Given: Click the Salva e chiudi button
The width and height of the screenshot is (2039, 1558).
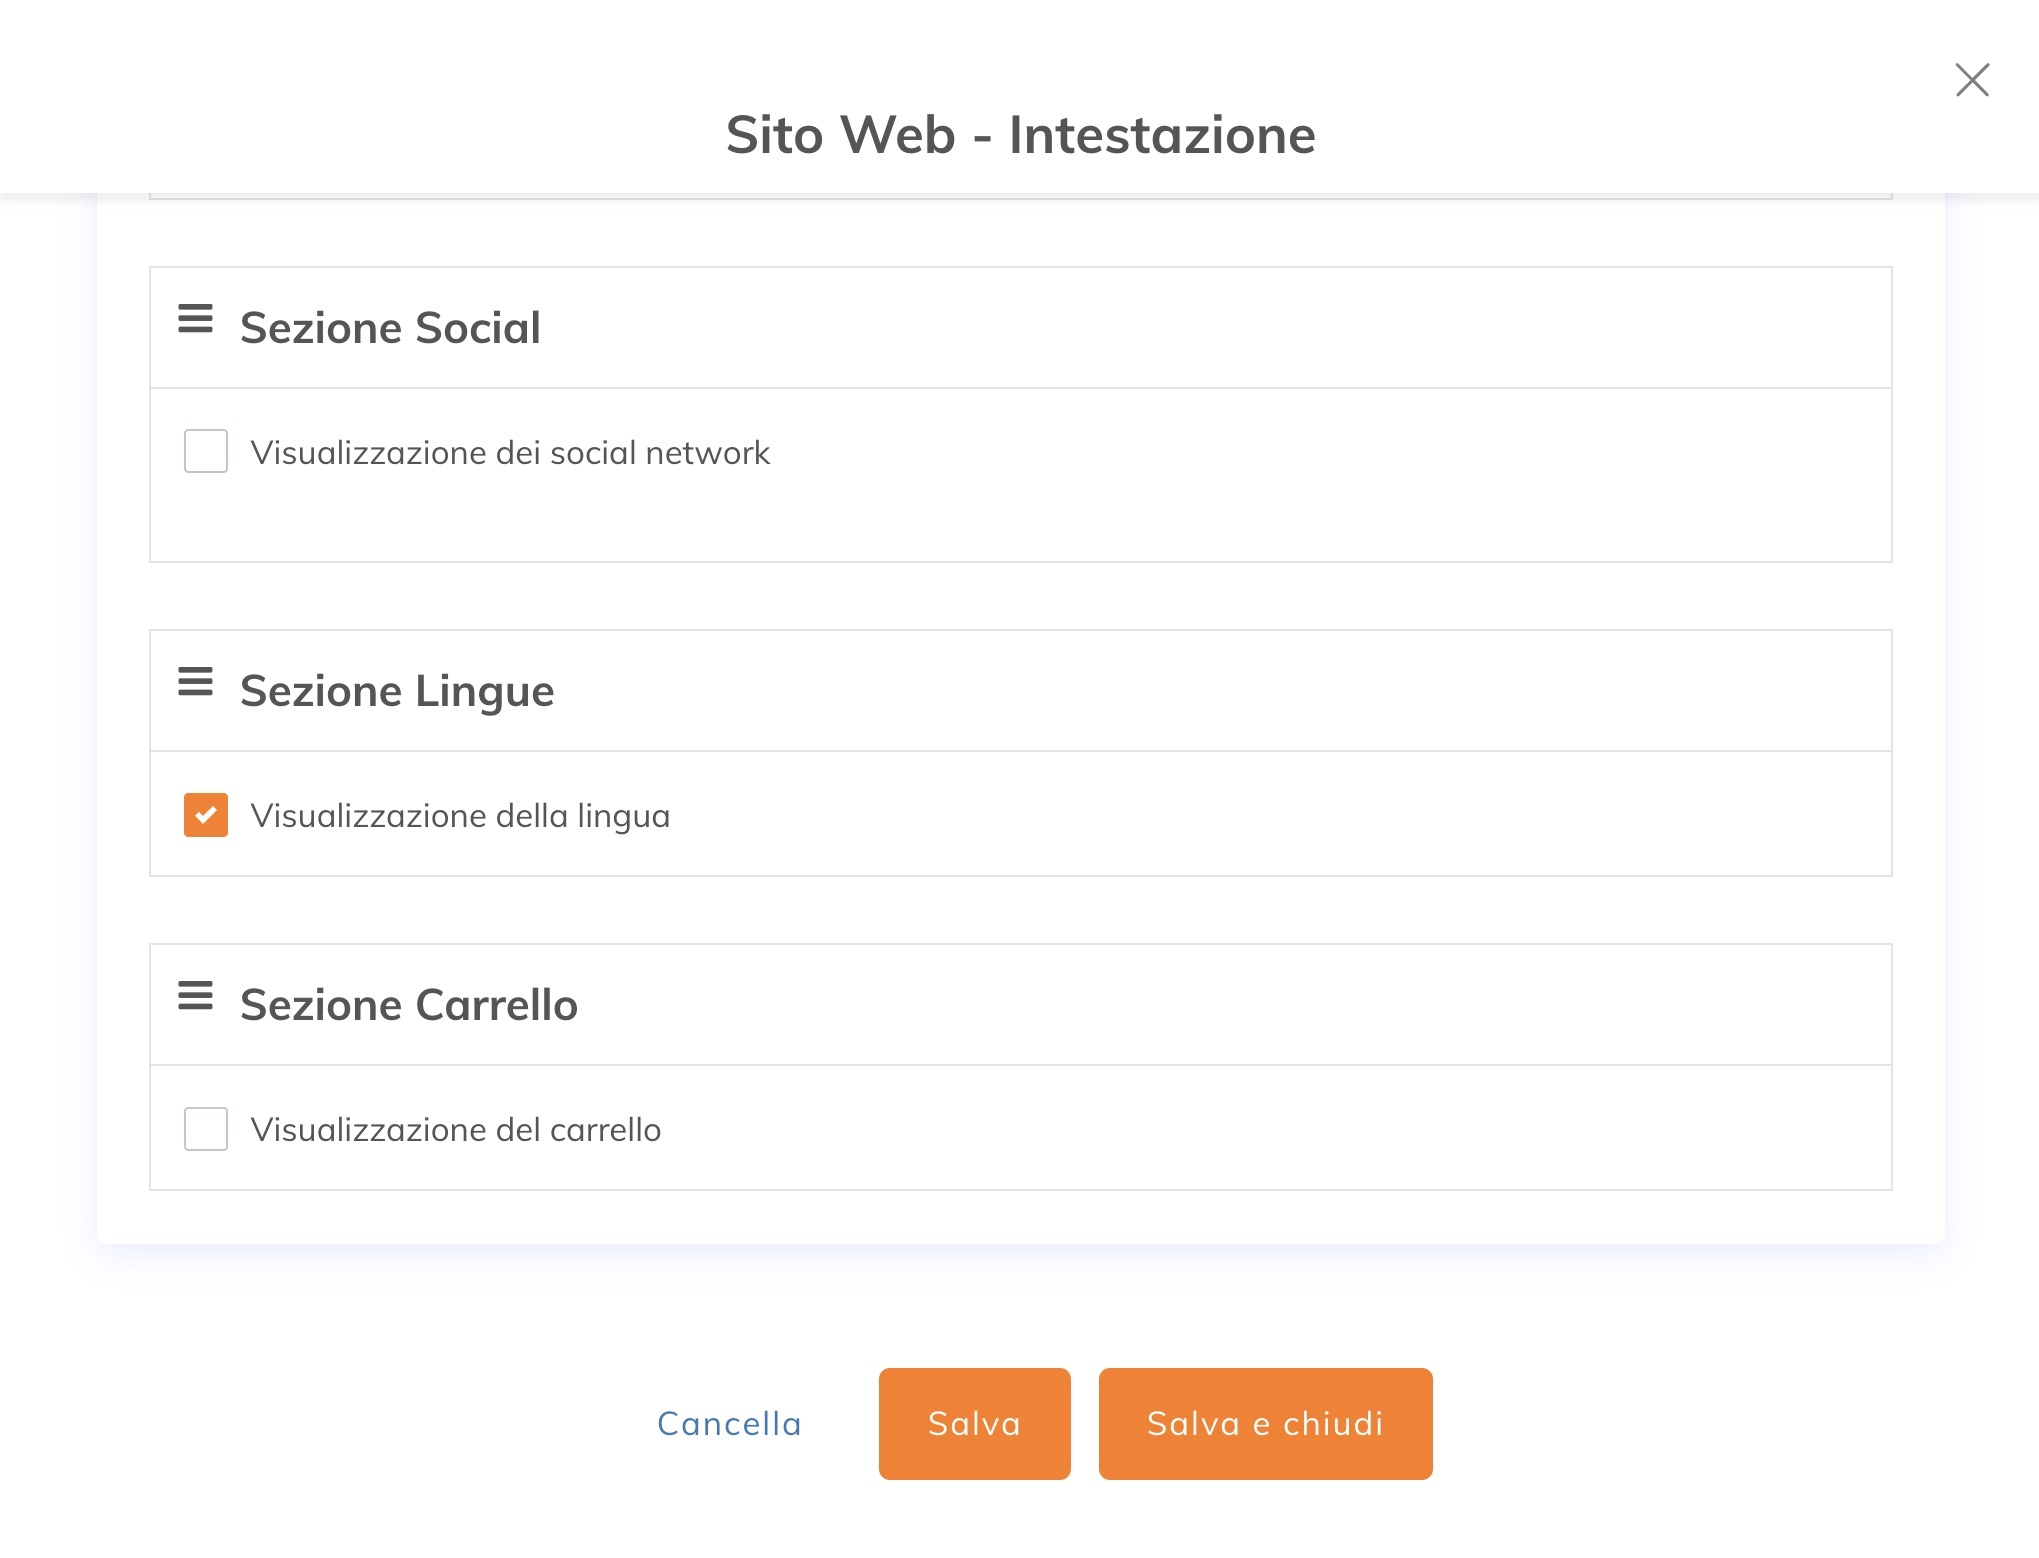Looking at the screenshot, I should (1265, 1423).
